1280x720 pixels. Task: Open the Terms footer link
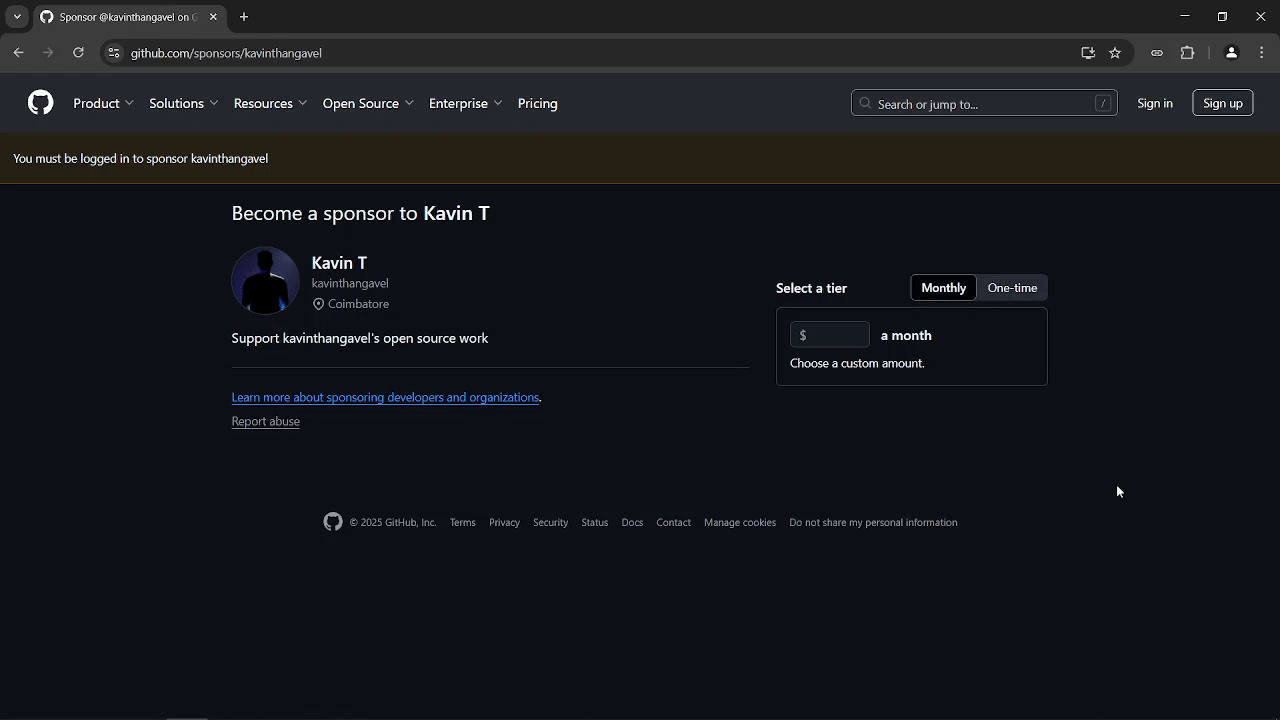pos(462,522)
